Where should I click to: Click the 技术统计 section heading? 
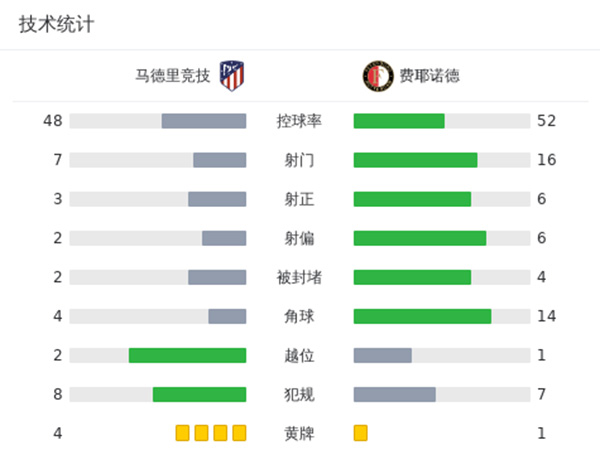(x=56, y=25)
